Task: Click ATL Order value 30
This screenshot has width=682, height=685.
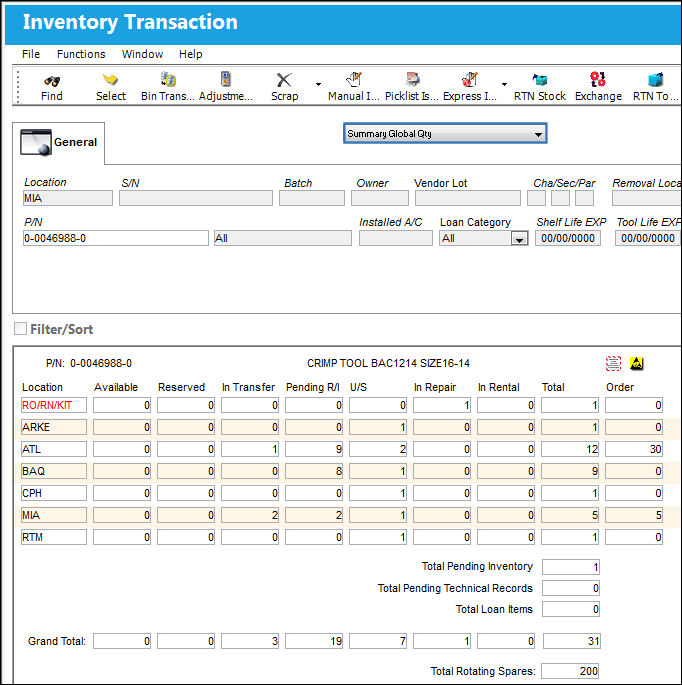Action: [x=634, y=449]
